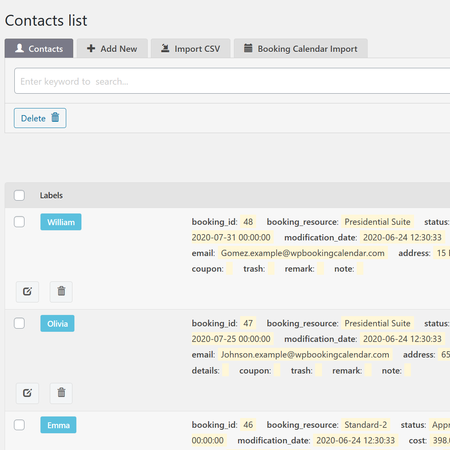This screenshot has height=450, width=450.
Task: Toggle the select-all checkbox beside Labels
Action: coord(19,195)
